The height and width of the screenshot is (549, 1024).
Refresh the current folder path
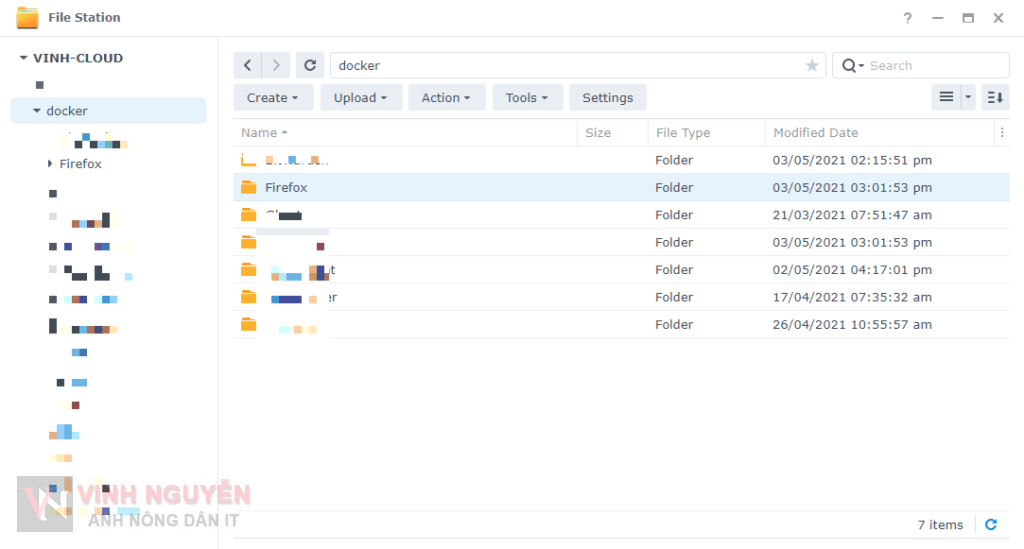click(310, 65)
